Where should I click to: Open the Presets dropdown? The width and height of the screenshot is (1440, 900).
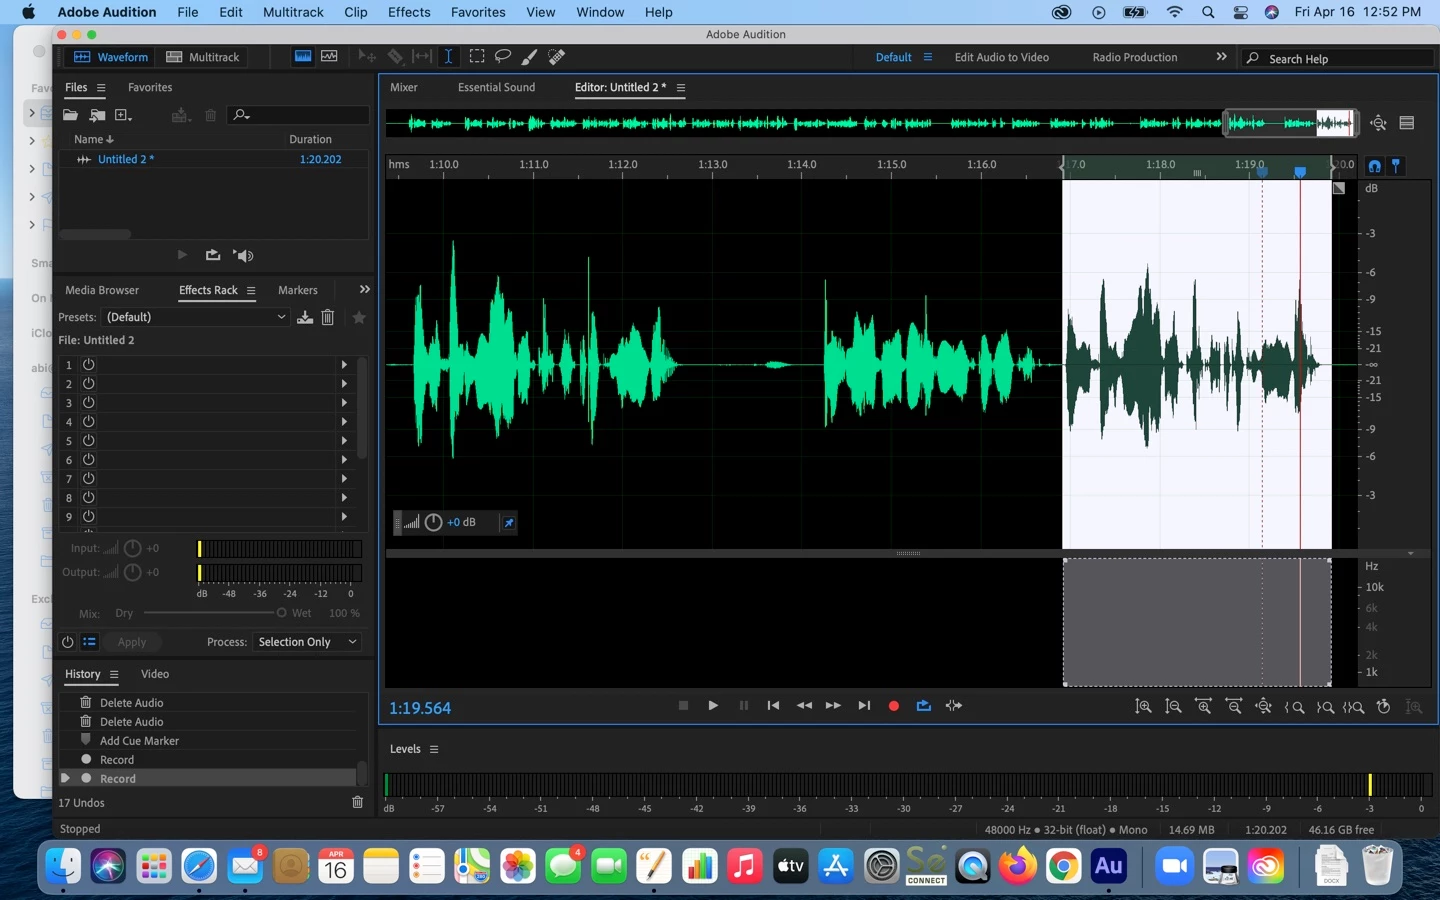click(x=196, y=317)
